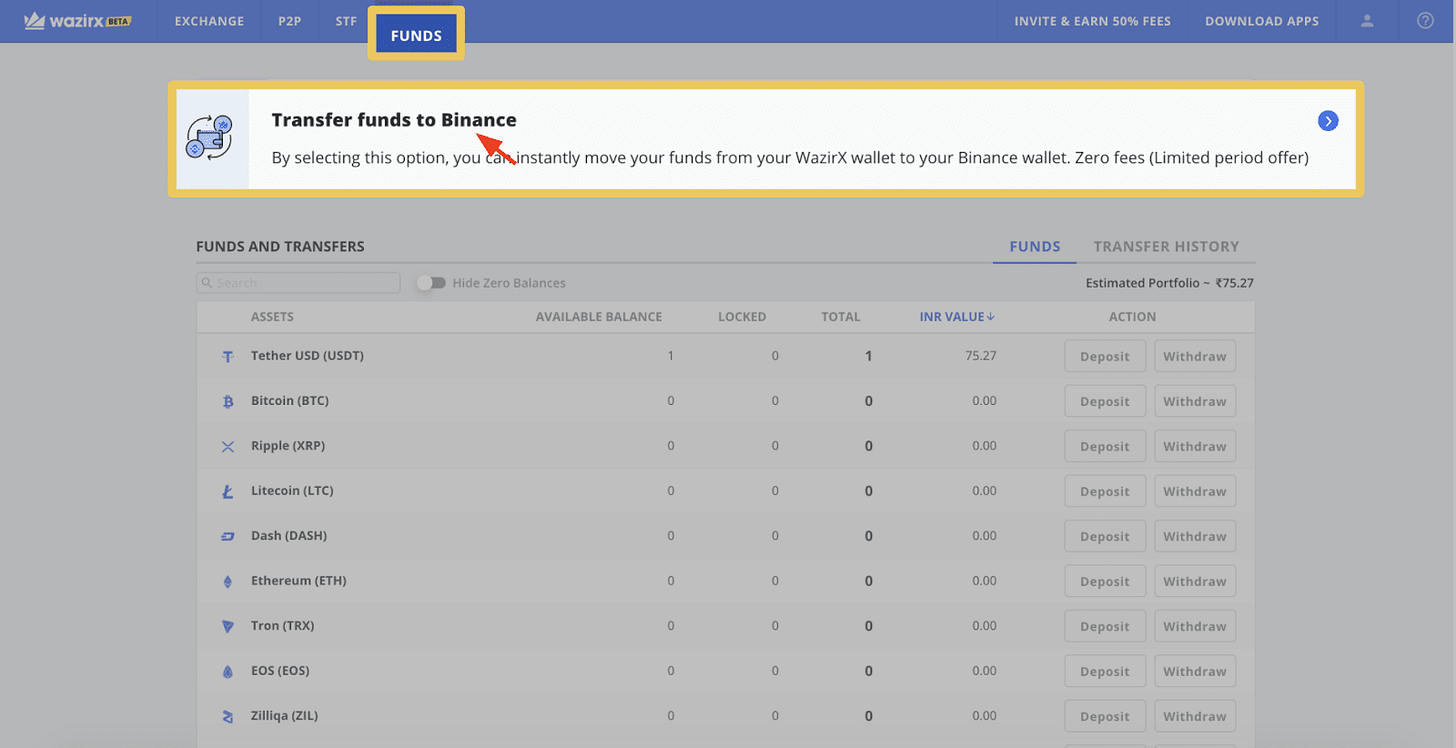Deposit Ripple (XRP)
The height and width of the screenshot is (748, 1456).
click(1105, 447)
